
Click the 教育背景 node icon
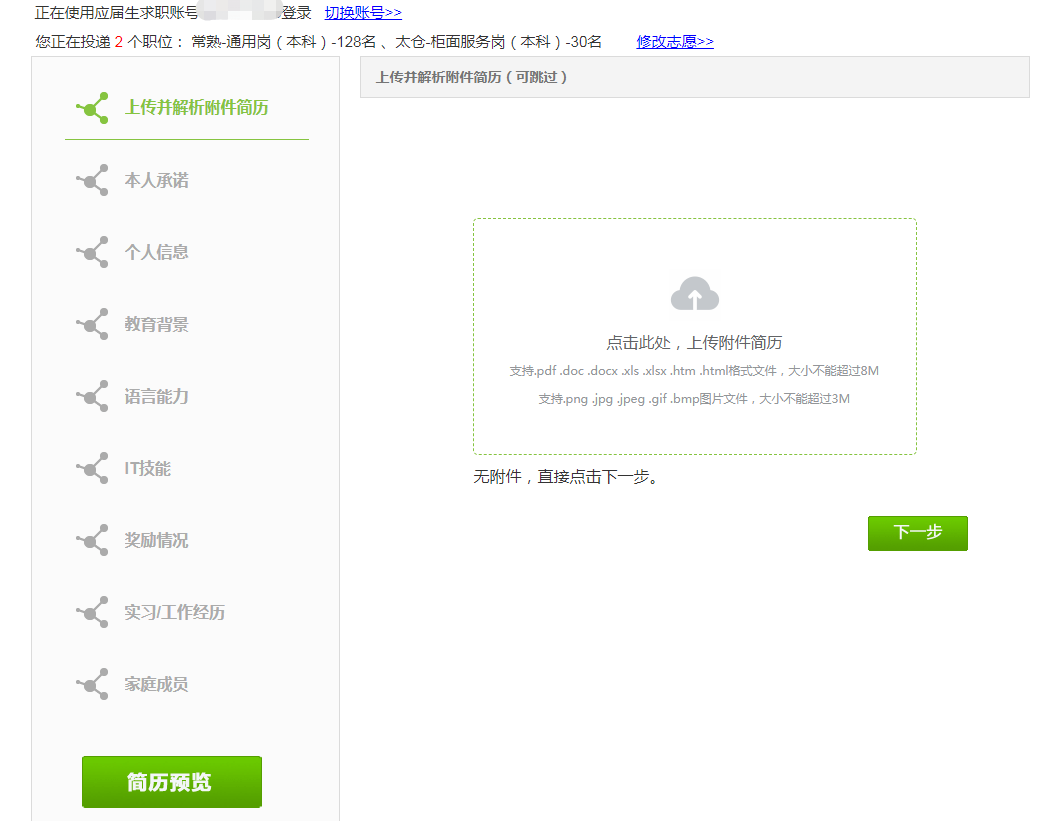tap(91, 324)
